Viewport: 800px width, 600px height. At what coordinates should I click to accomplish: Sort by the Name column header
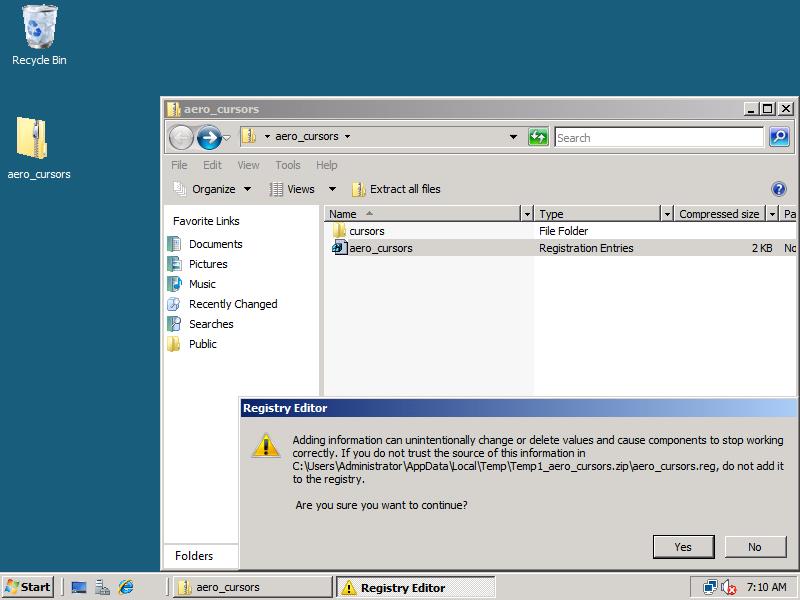[422, 214]
